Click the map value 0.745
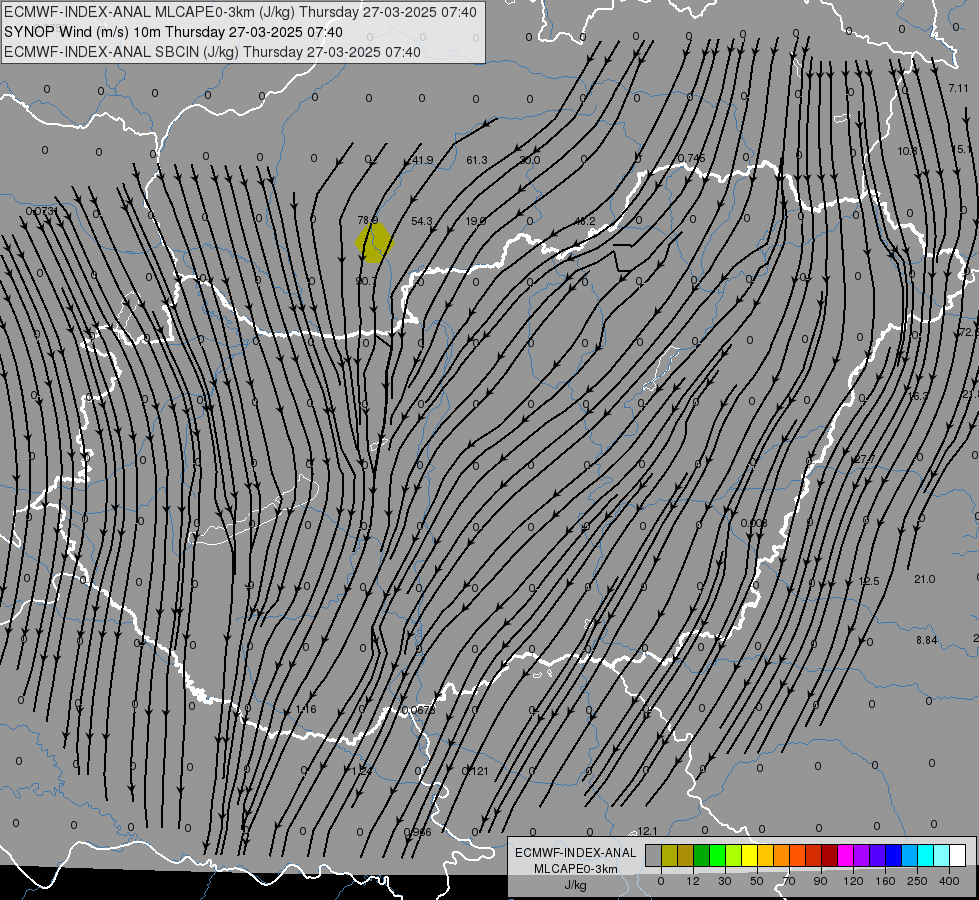 pyautogui.click(x=692, y=158)
